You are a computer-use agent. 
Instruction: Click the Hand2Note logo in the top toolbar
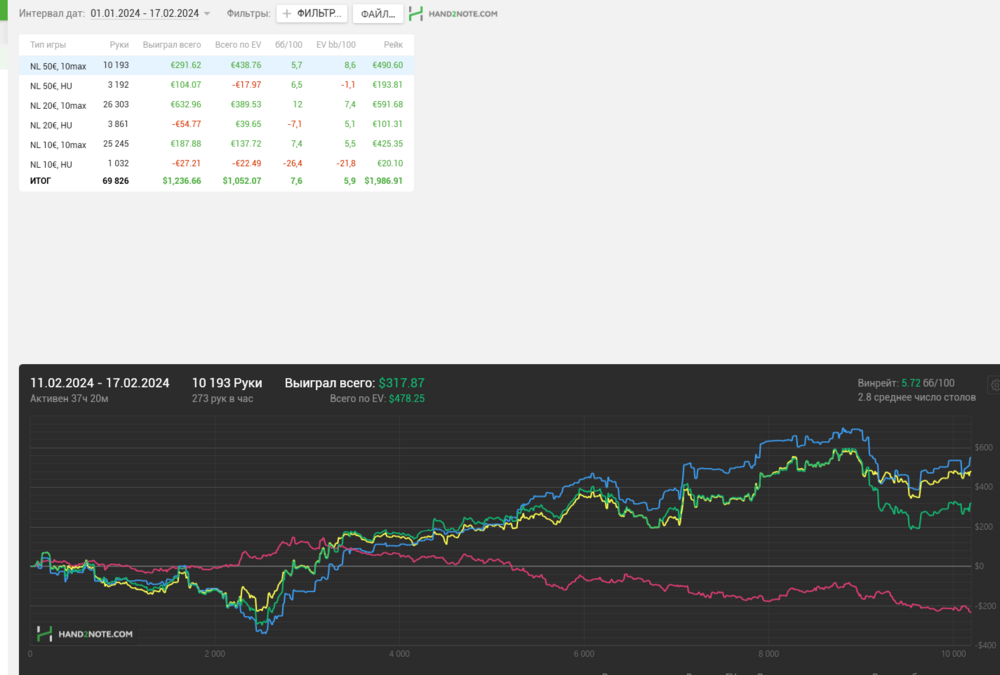pyautogui.click(x=453, y=13)
